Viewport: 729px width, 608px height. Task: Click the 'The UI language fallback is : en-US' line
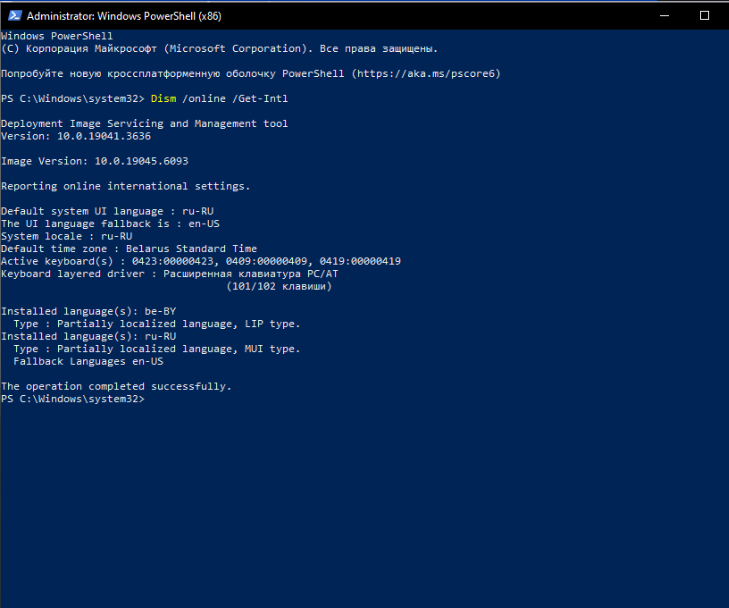110,224
